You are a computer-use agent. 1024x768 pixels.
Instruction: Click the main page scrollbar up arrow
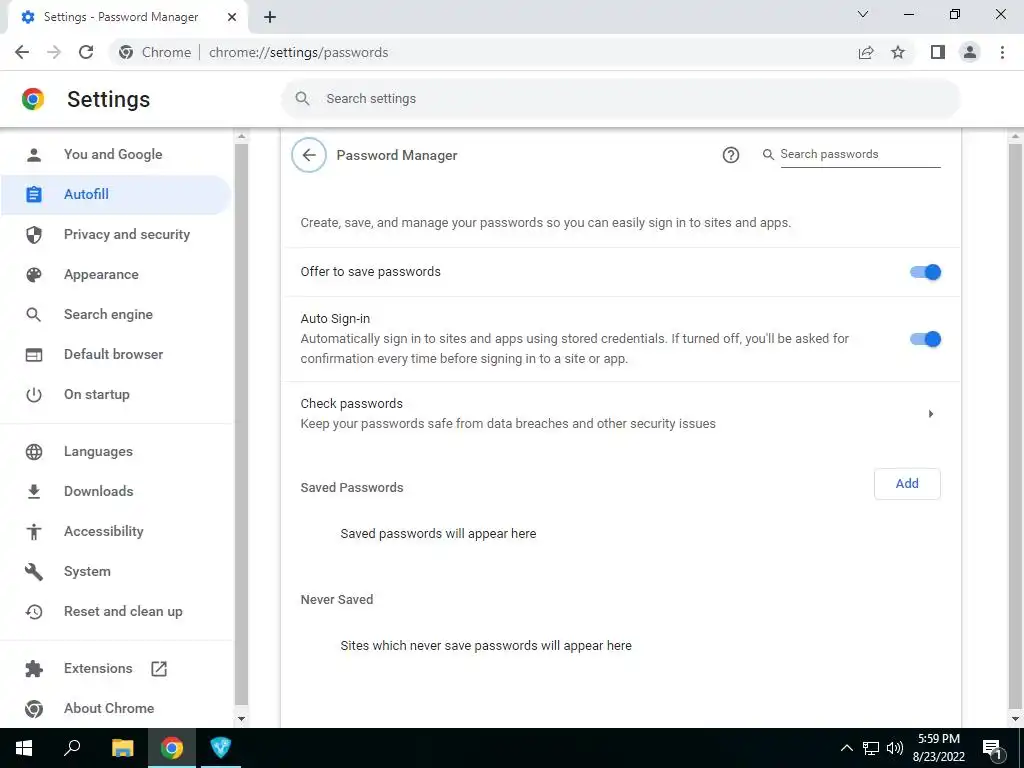[x=1015, y=136]
